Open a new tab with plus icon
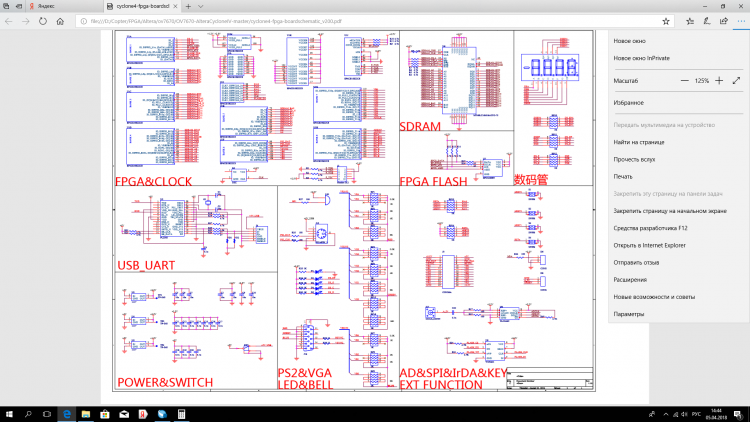750x422 pixels. pos(188,6)
